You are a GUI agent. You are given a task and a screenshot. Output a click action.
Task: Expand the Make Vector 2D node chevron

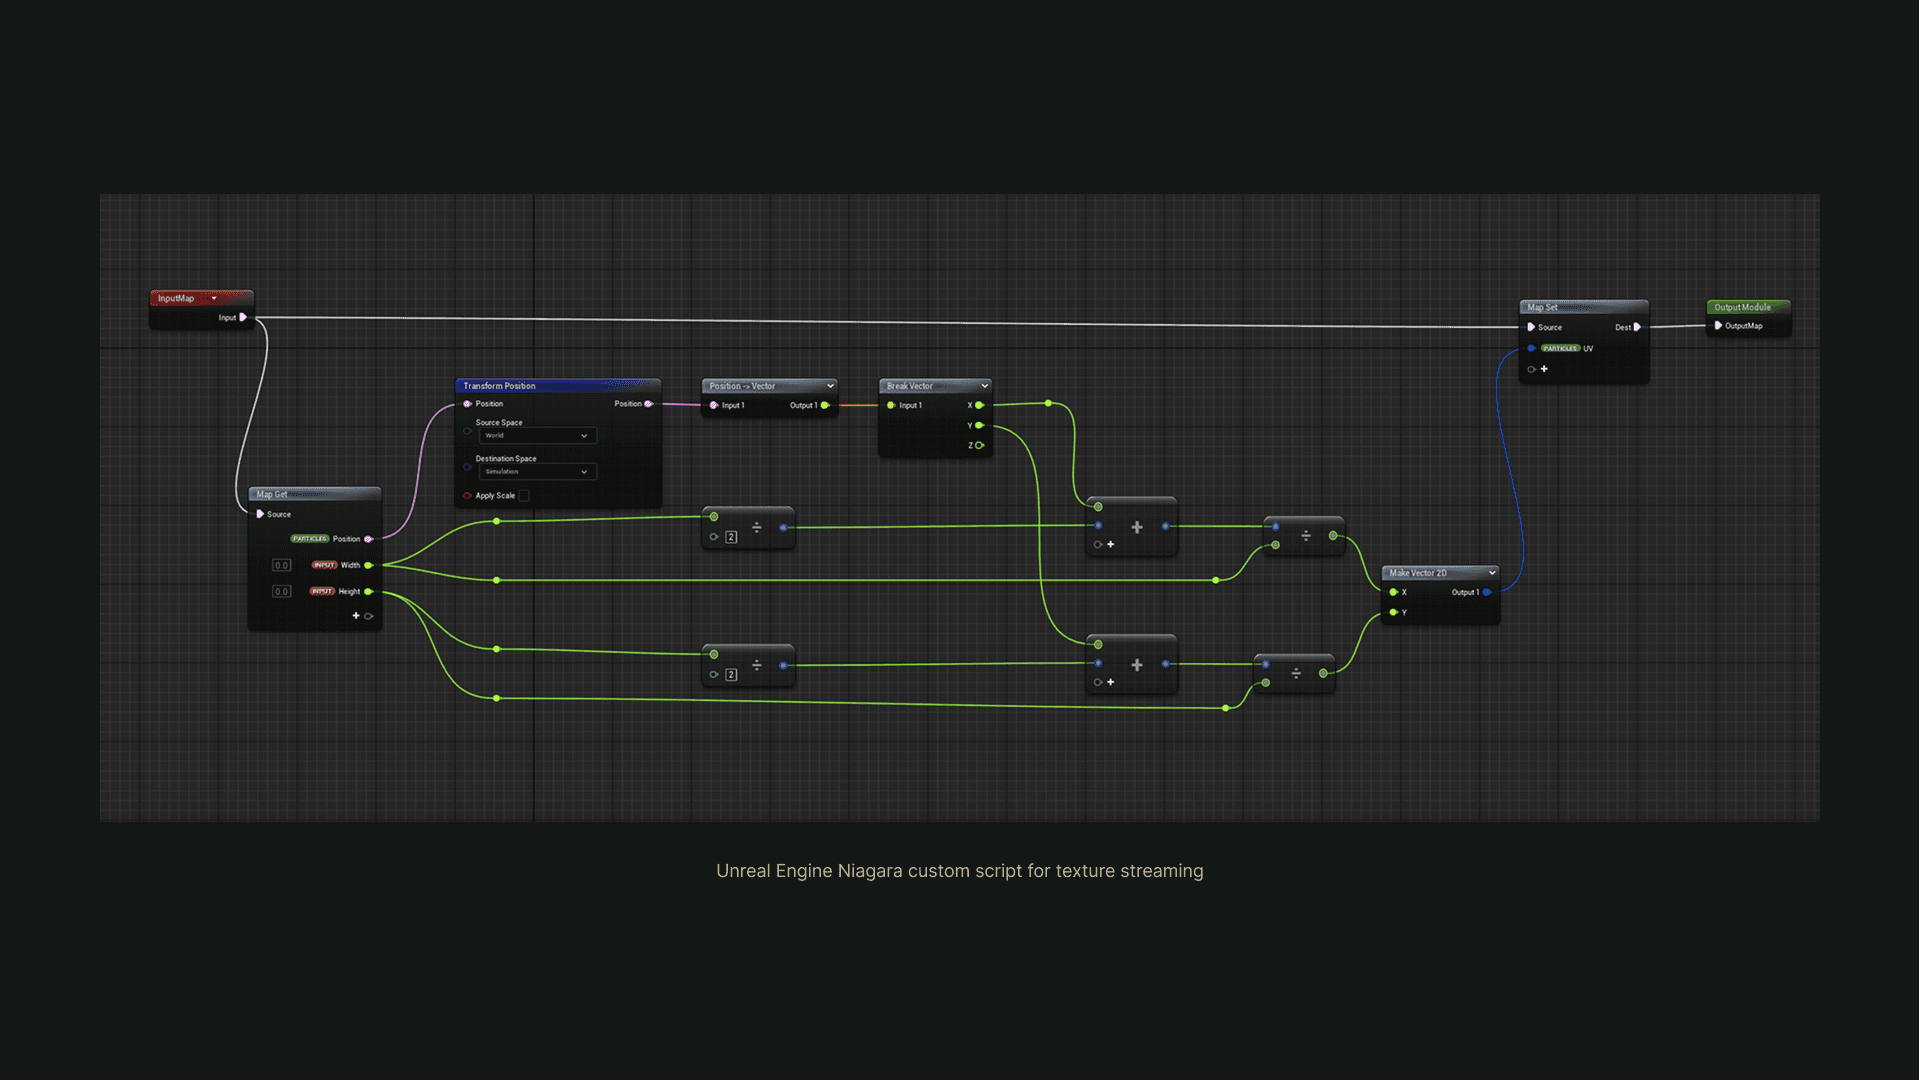(1492, 573)
